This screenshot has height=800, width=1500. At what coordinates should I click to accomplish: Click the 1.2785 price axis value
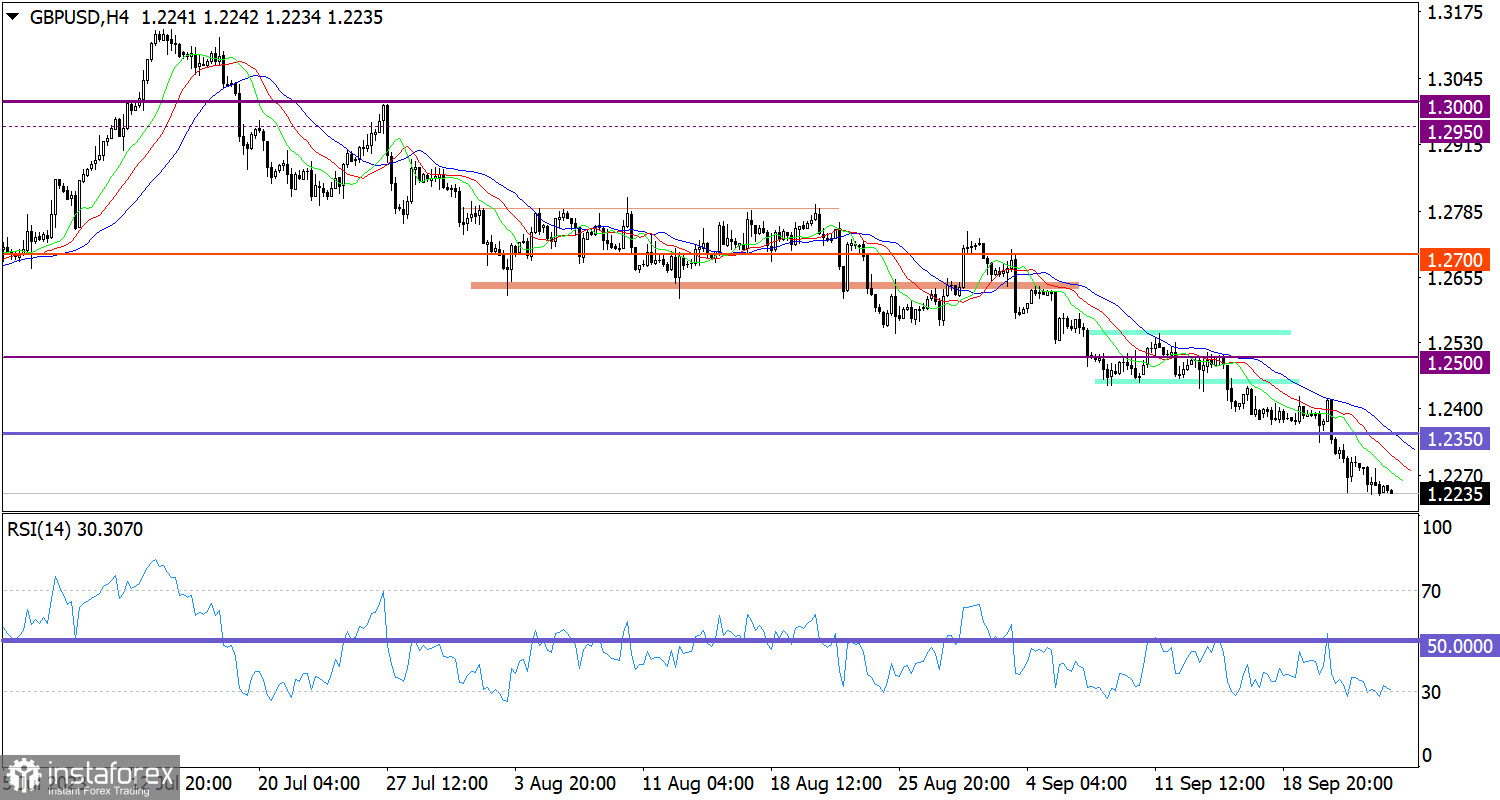1456,212
